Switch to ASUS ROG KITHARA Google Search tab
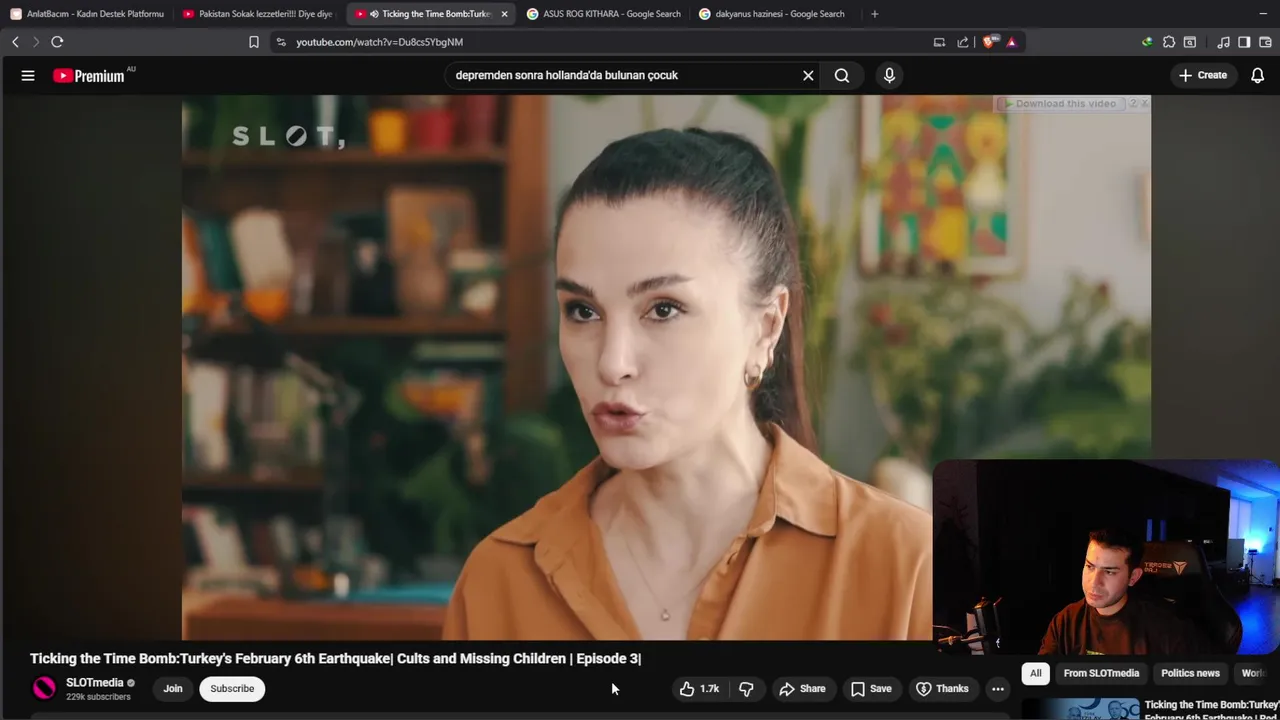Viewport: 1280px width, 720px height. [603, 14]
